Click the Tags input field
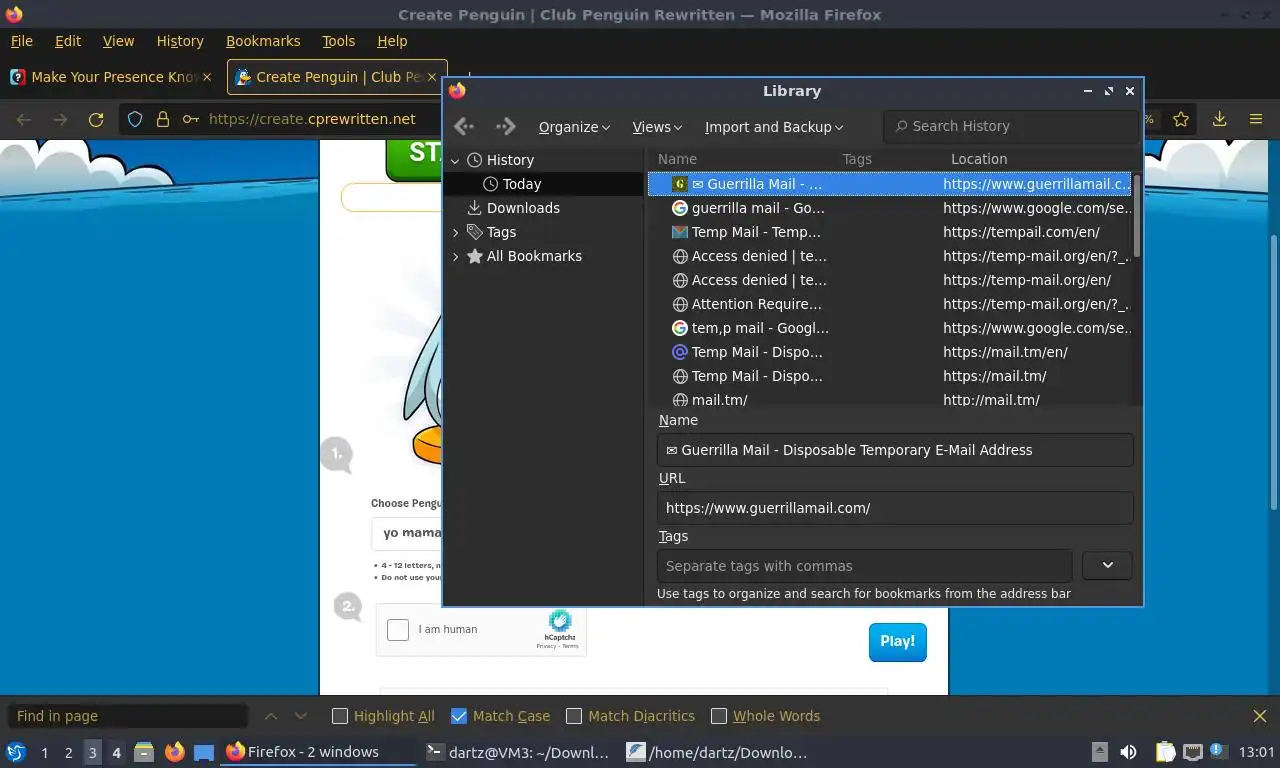Image resolution: width=1280 pixels, height=768 pixels. point(864,566)
